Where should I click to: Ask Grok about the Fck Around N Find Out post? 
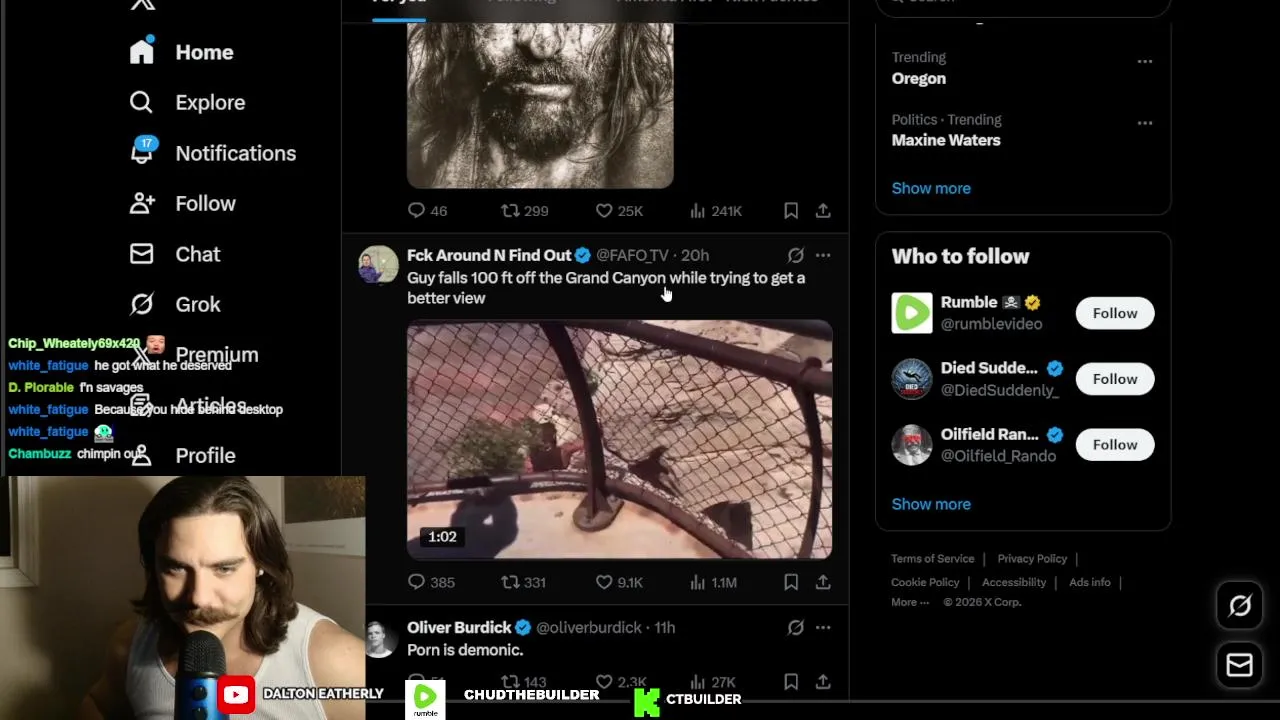(795, 256)
